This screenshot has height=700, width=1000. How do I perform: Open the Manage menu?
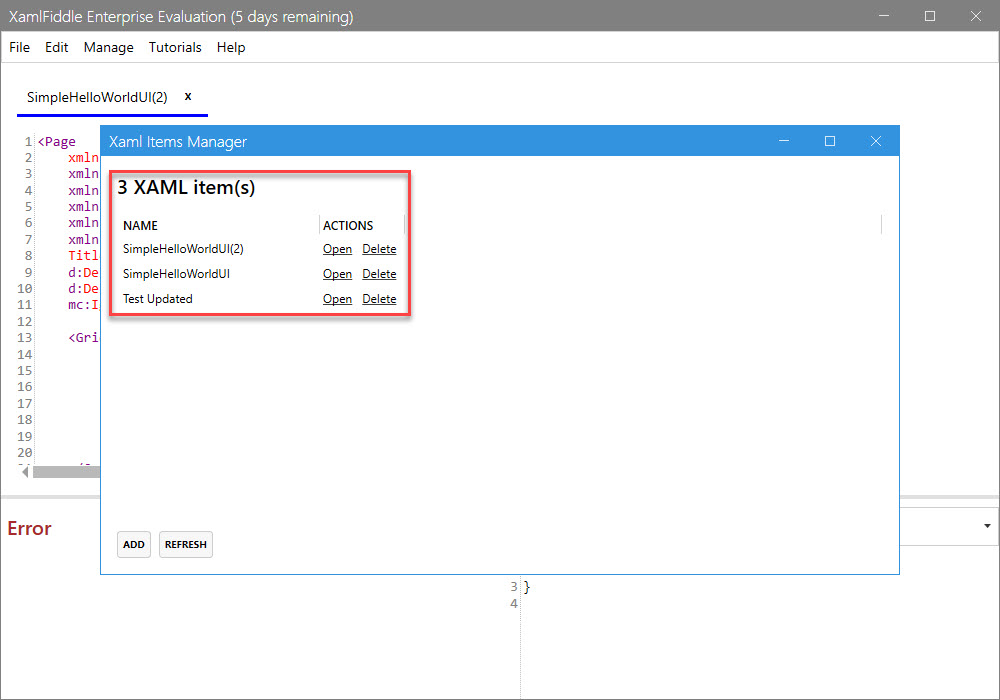pyautogui.click(x=108, y=47)
